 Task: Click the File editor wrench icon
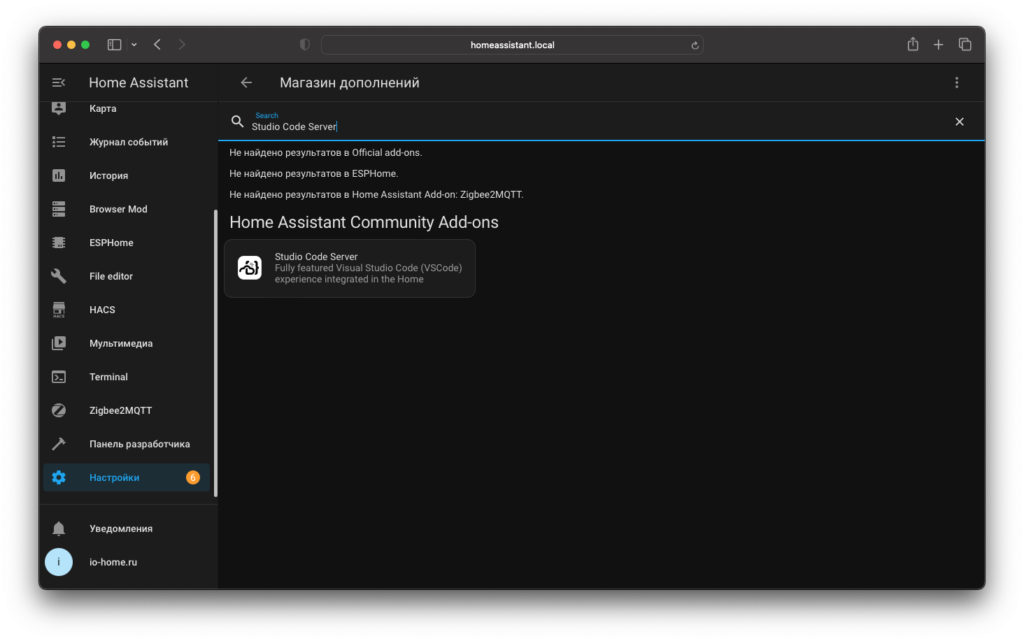click(58, 276)
